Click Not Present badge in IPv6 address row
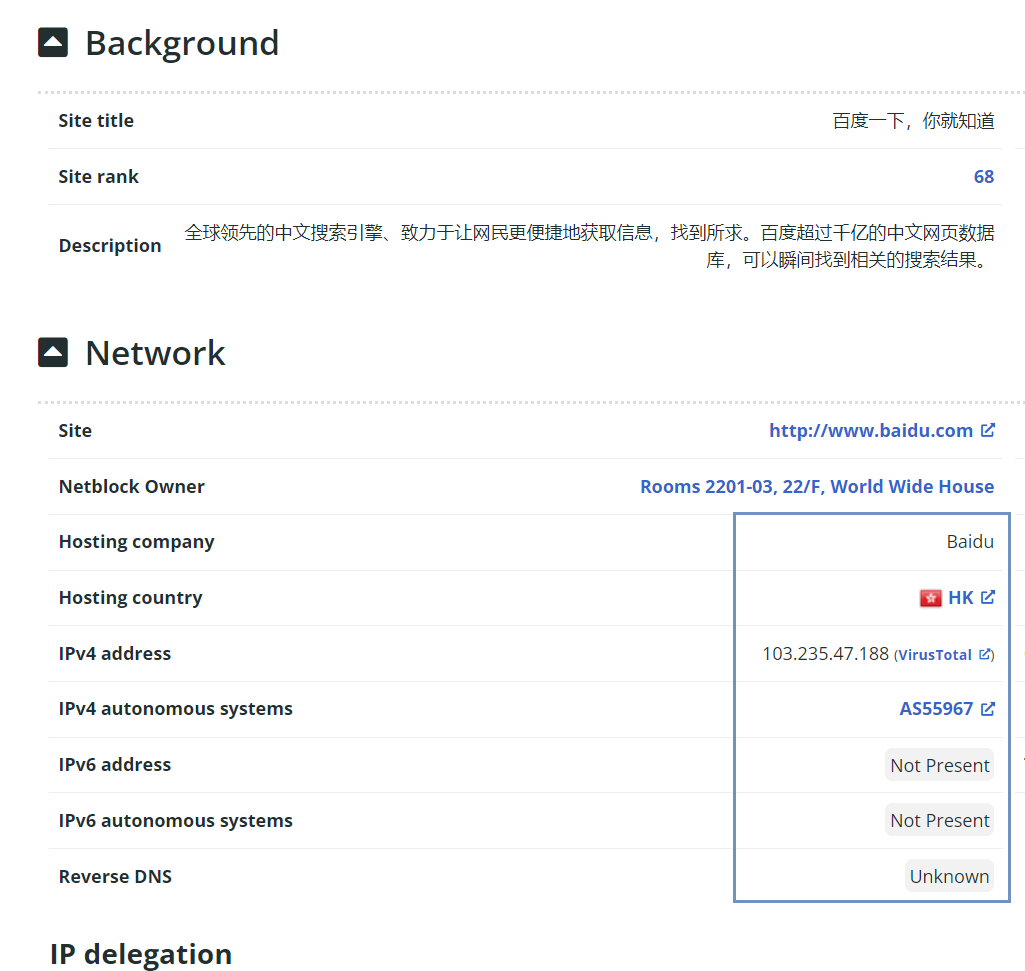 [939, 765]
